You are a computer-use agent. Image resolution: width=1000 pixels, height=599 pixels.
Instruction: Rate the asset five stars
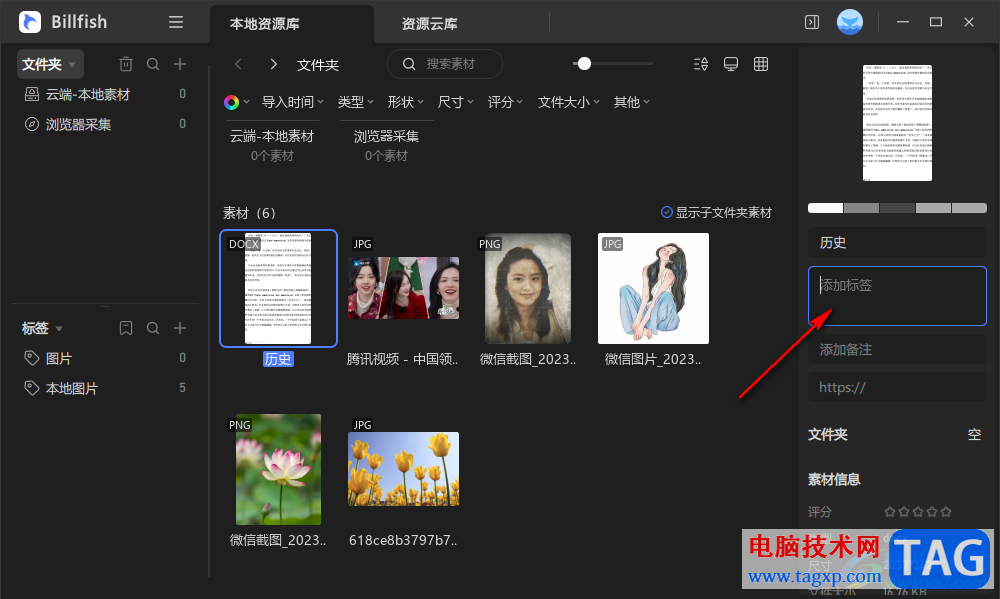946,512
